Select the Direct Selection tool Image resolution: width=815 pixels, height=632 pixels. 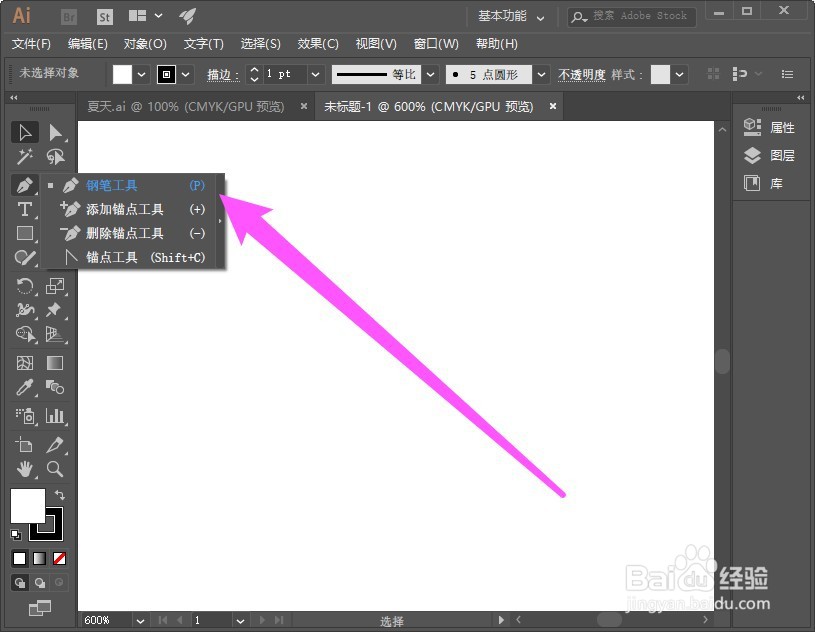[55, 133]
